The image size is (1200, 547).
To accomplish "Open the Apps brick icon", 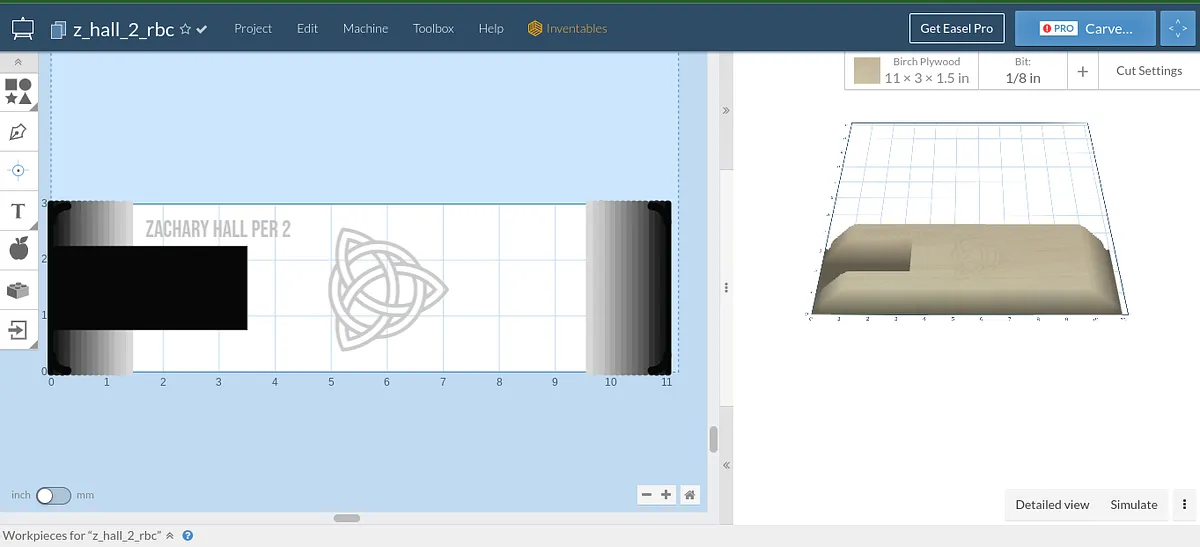I will click(x=18, y=290).
